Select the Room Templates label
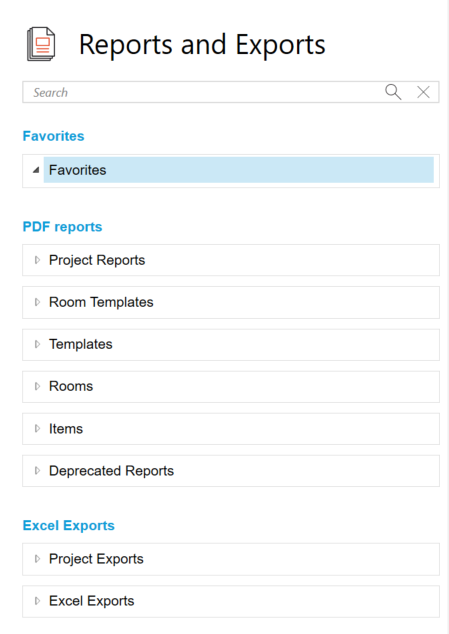This screenshot has width=449, height=634. 101,302
